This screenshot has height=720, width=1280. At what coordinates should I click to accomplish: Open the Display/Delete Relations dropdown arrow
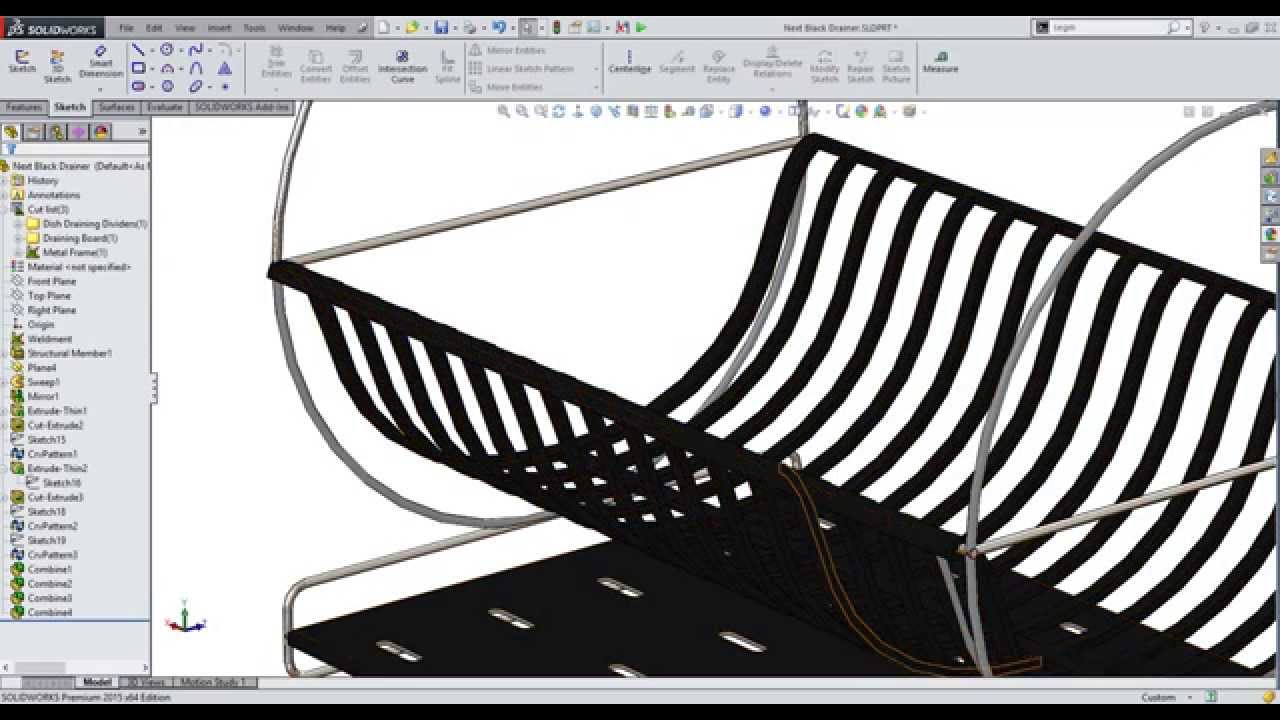click(x=772, y=88)
